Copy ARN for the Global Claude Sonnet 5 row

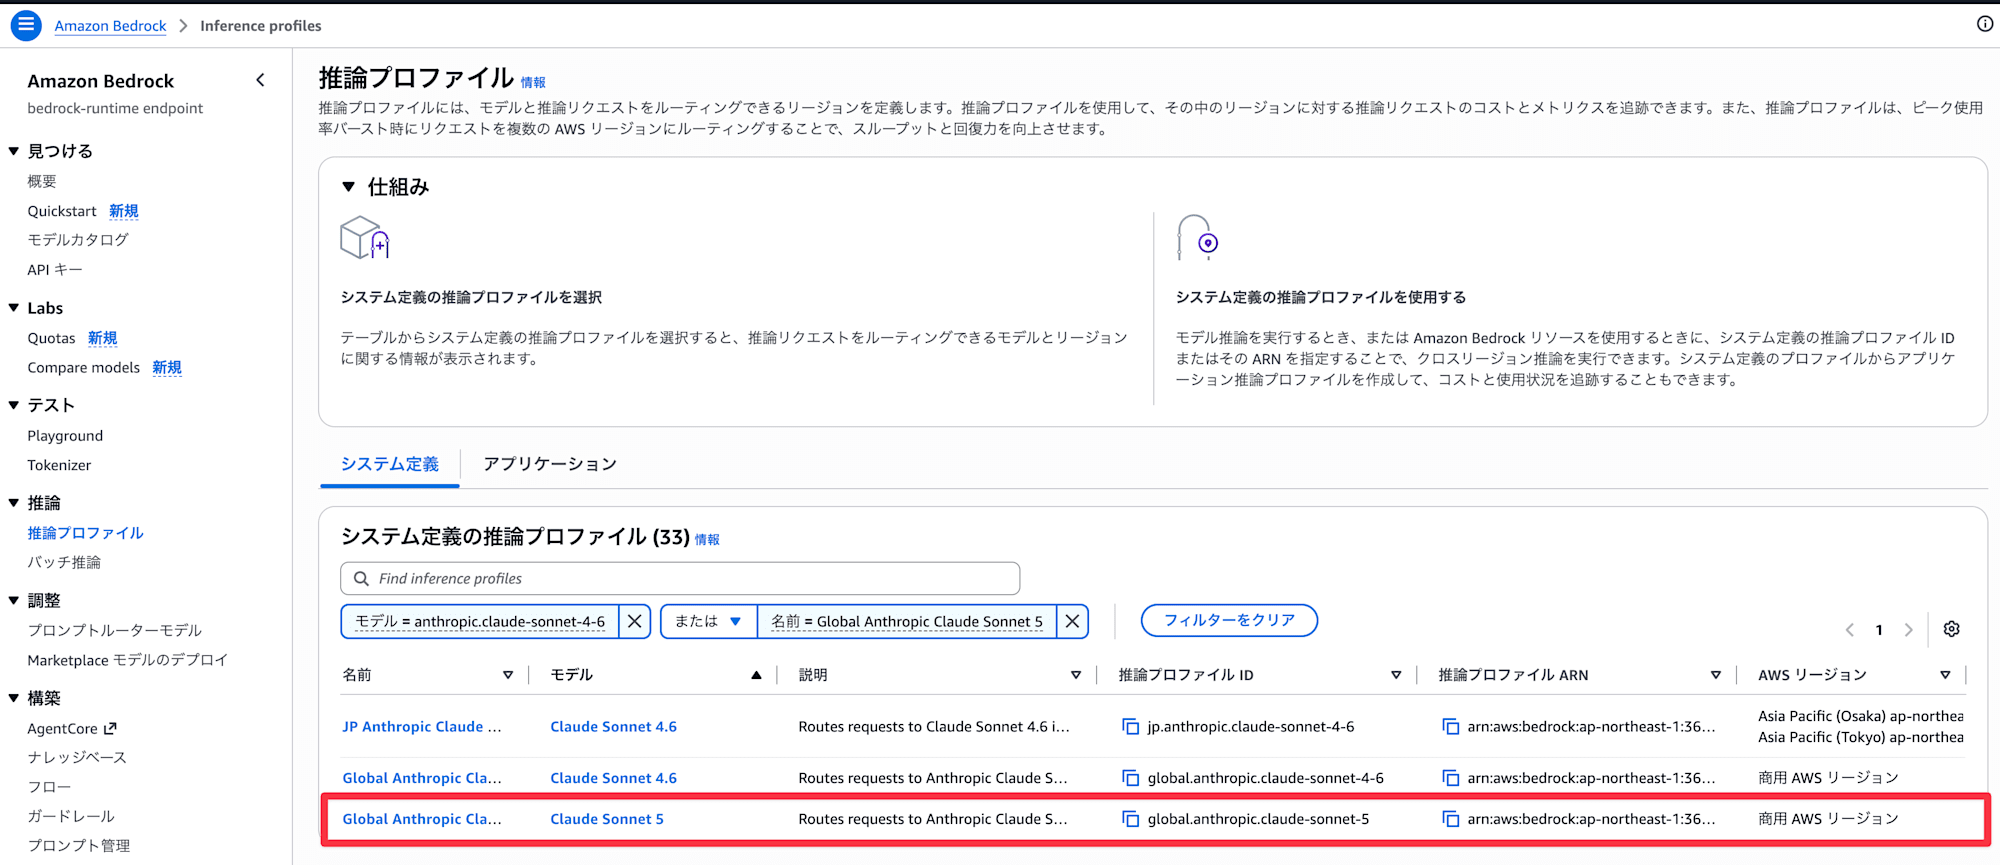(x=1451, y=819)
